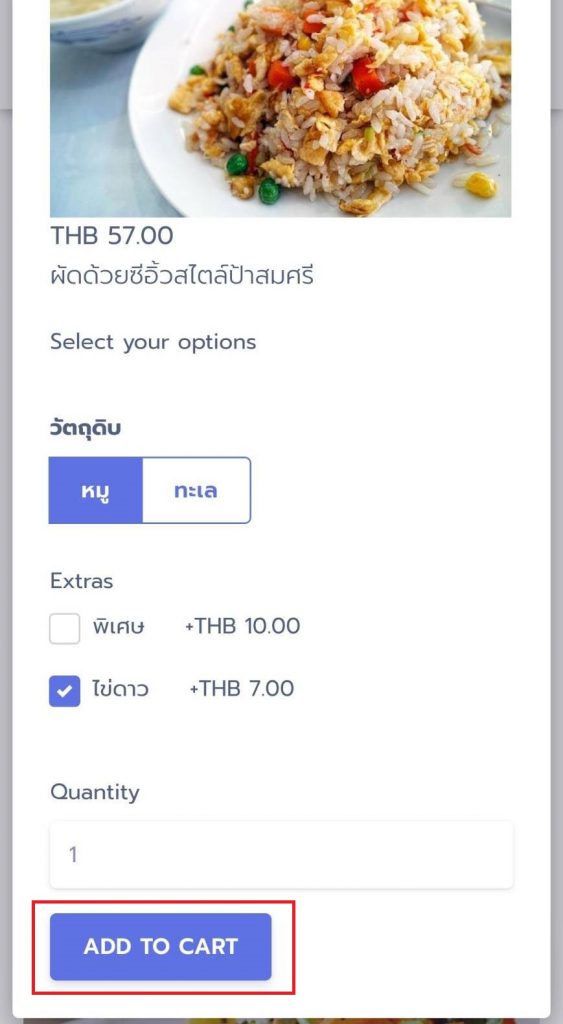
Task: Focus the Quantity input field
Action: (282, 855)
